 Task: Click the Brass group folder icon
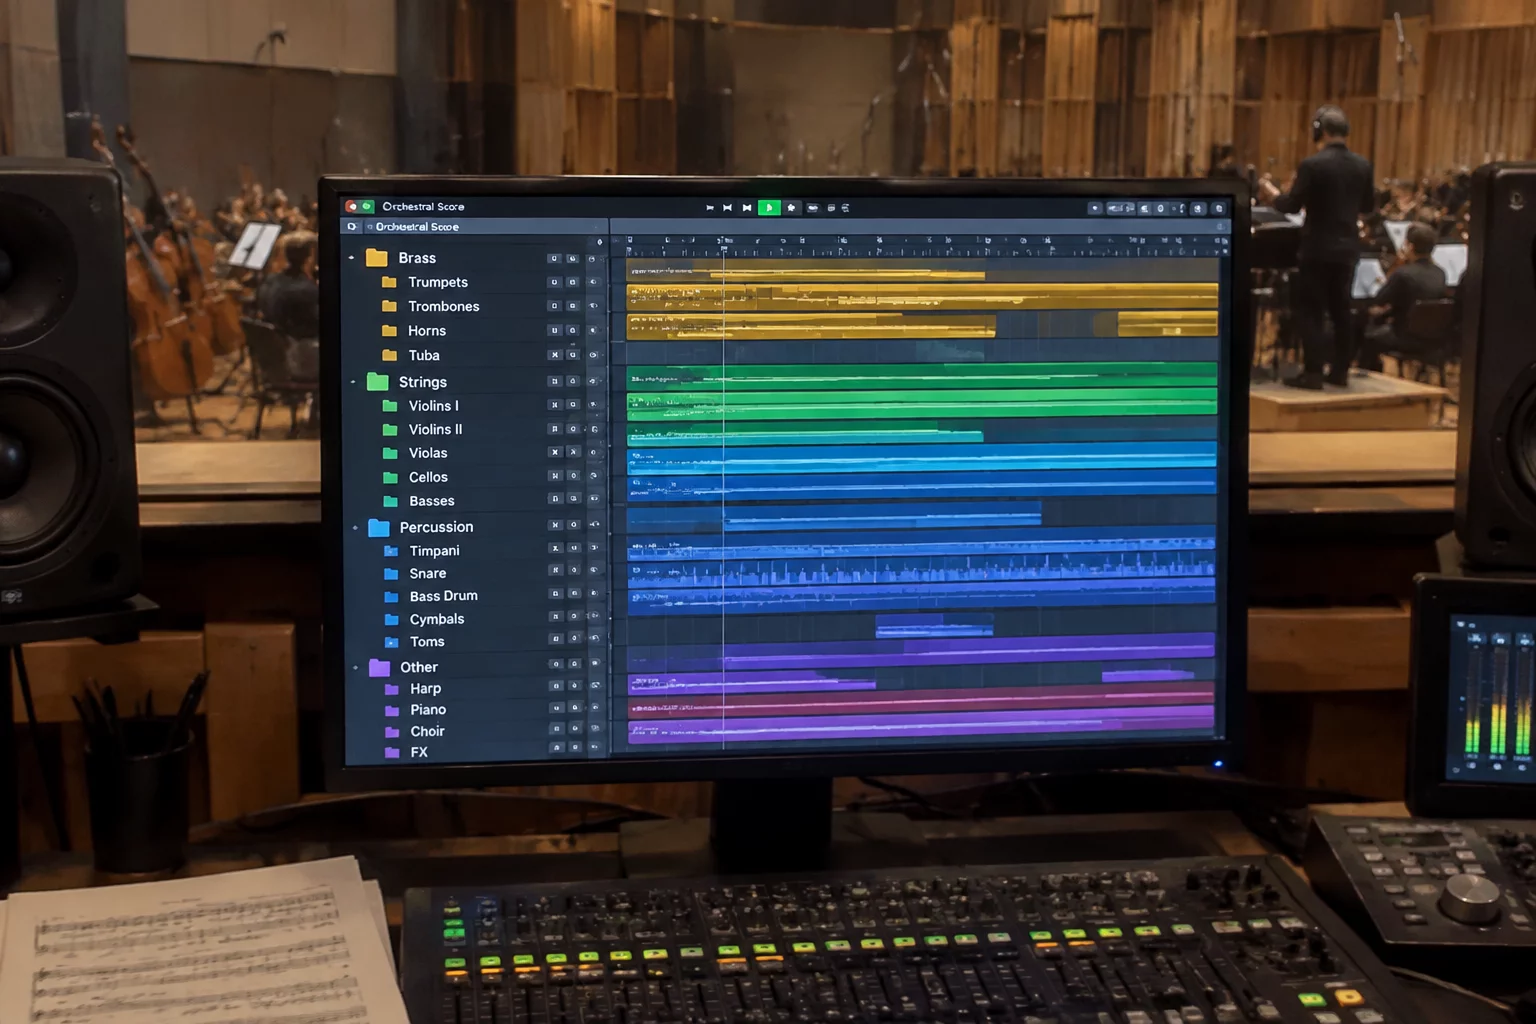(x=377, y=258)
